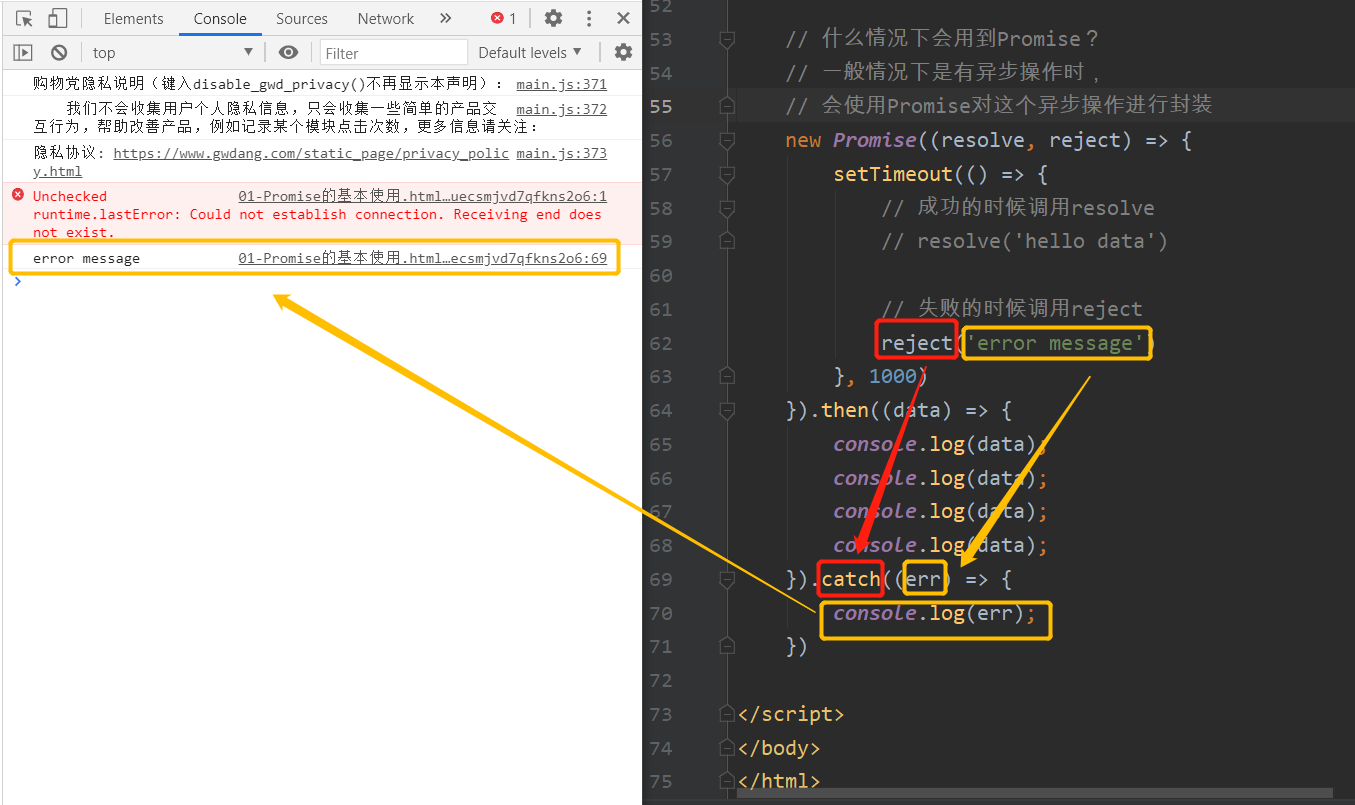Toggle the fold marker at line 63
Viewport: 1355px width, 805px height.
(727, 376)
